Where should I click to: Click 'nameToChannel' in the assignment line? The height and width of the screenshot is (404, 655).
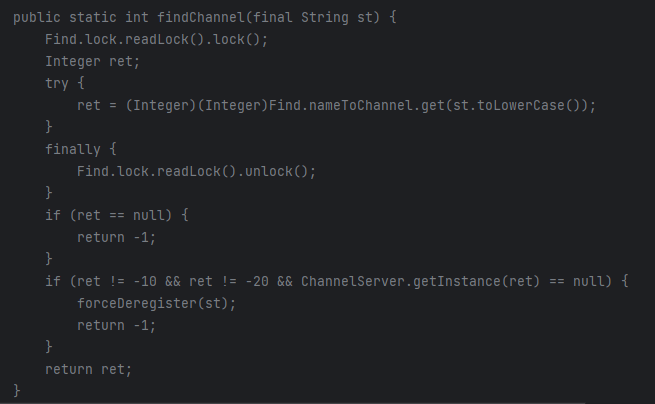(x=361, y=105)
